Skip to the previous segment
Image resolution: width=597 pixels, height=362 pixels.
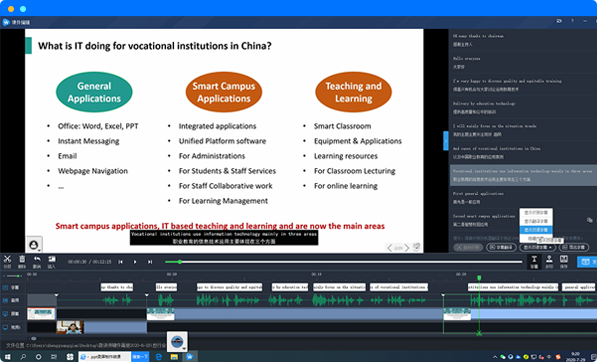click(120, 262)
